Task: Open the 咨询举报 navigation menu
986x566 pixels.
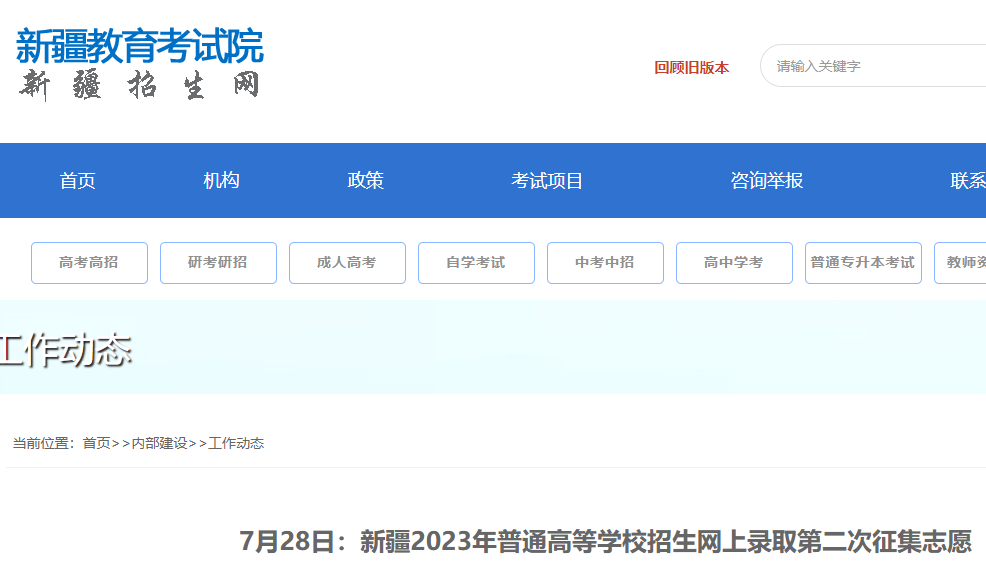Action: 767,180
